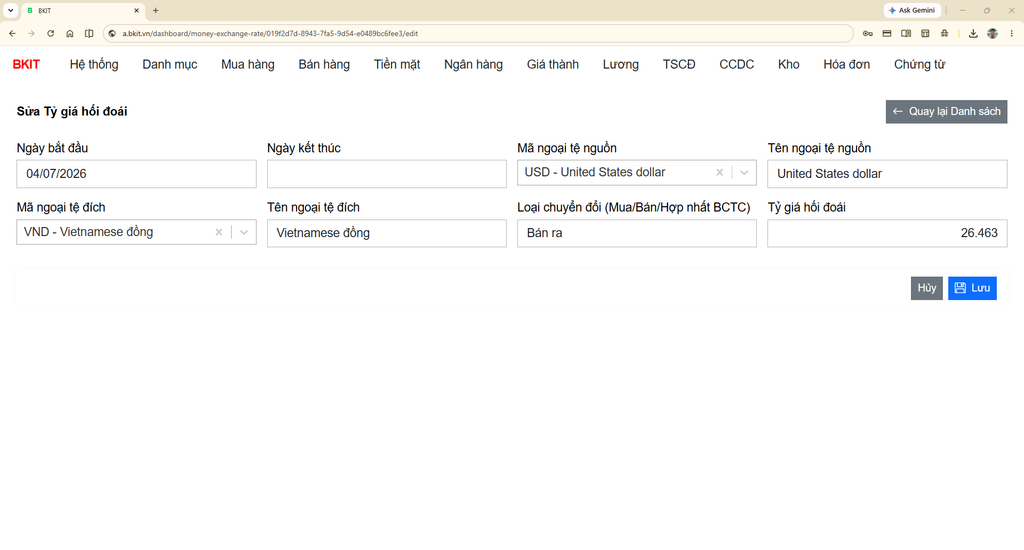Open the Hệ thống menu
Viewport: 1024px width, 550px height.
pyautogui.click(x=94, y=64)
